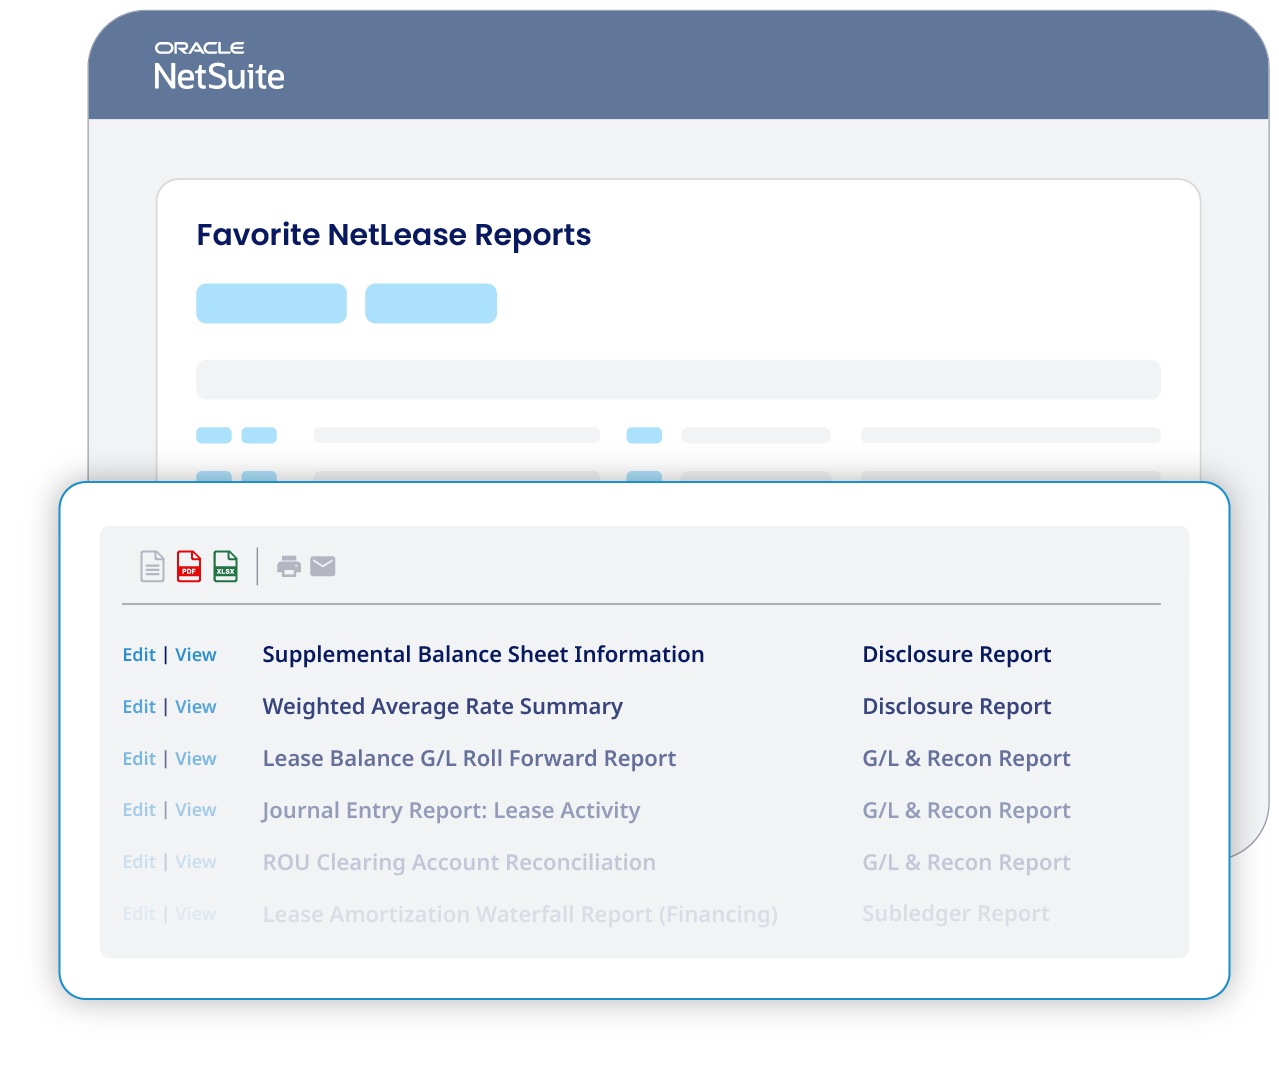The image size is (1279, 1066).
Task: Click the first blue placeholder button under heading
Action: pyautogui.click(x=271, y=303)
